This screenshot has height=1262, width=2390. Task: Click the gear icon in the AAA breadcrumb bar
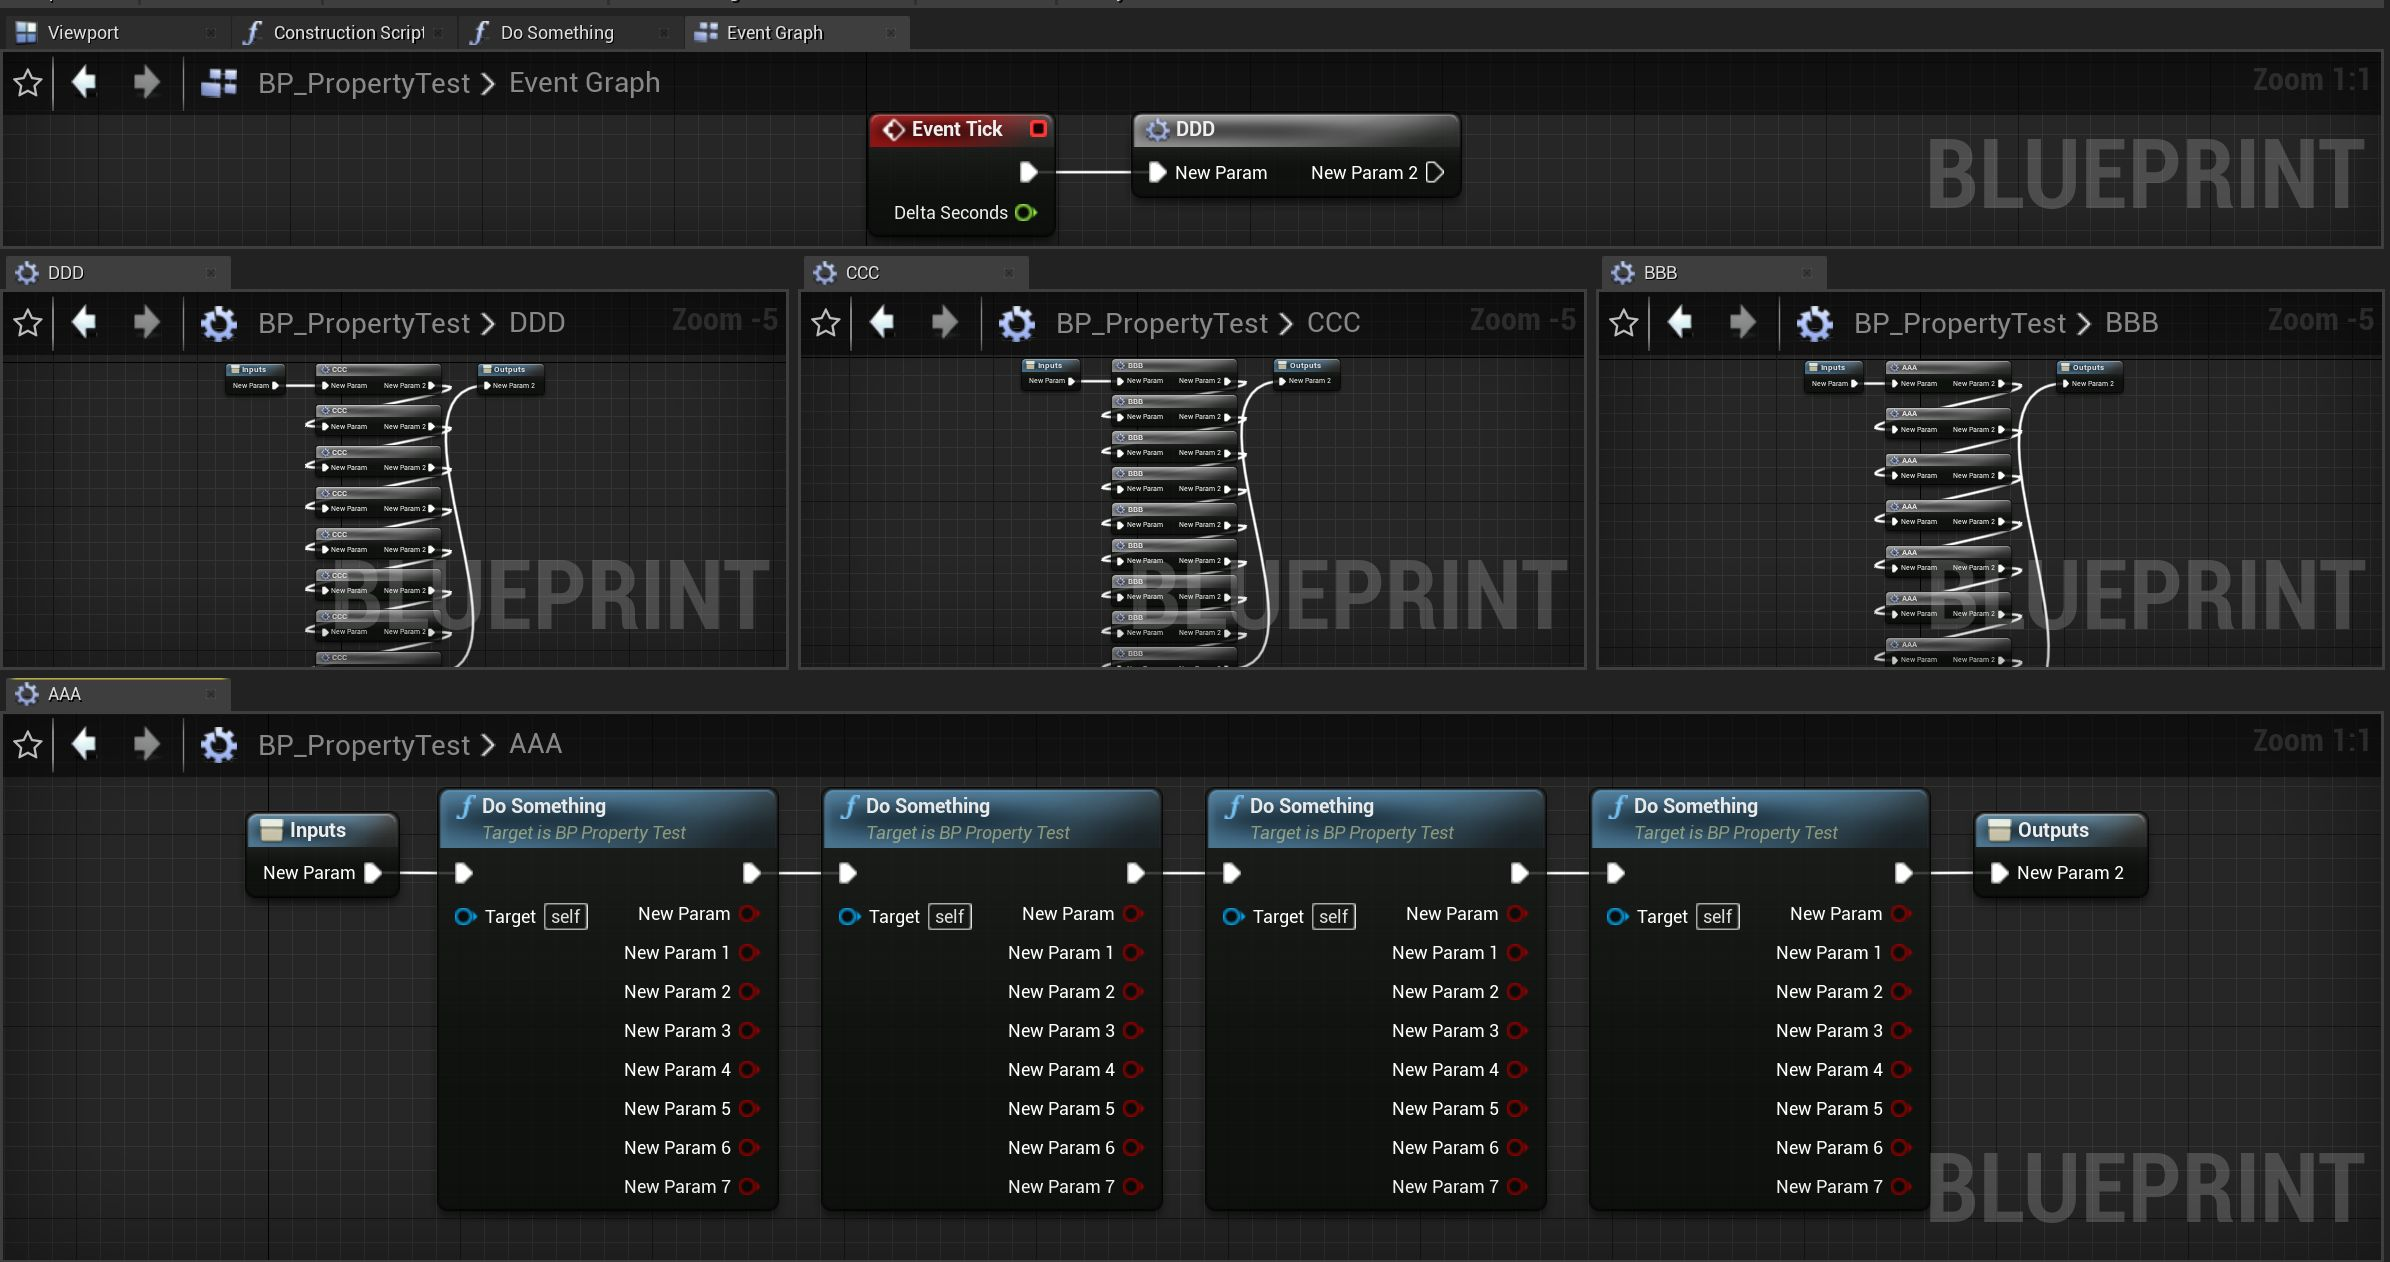point(218,745)
